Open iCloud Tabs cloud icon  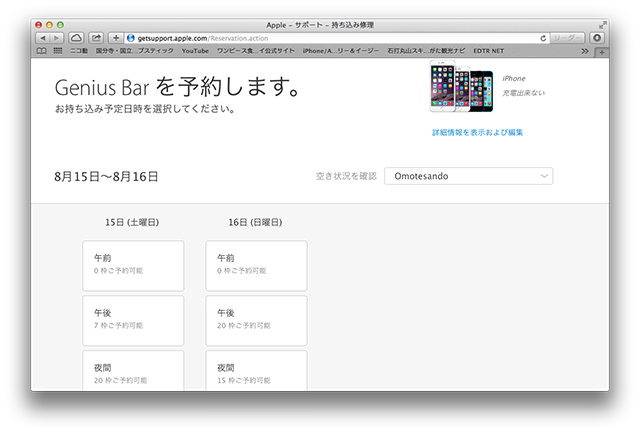pyautogui.click(x=76, y=38)
